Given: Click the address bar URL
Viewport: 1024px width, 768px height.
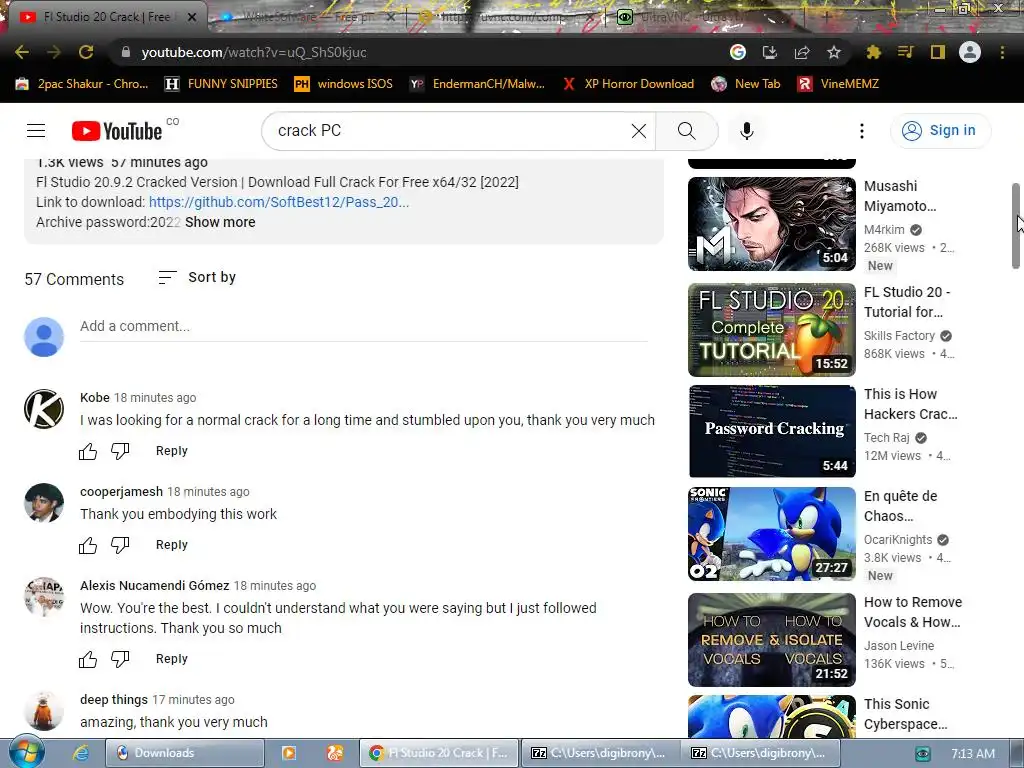Looking at the screenshot, I should pyautogui.click(x=254, y=52).
